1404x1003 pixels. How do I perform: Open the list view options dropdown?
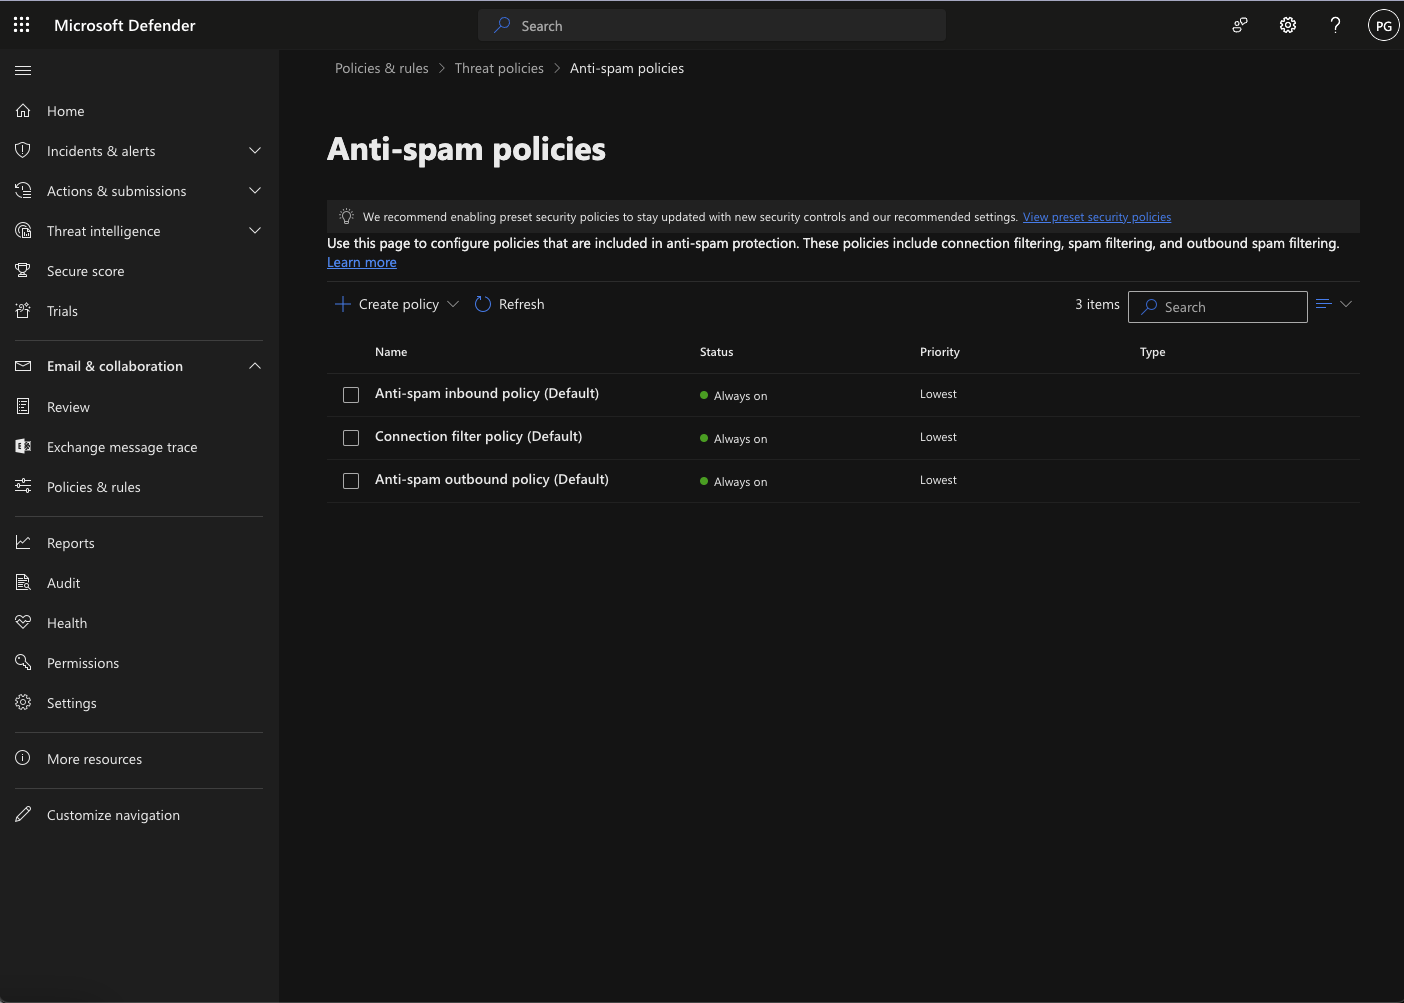coord(1334,304)
